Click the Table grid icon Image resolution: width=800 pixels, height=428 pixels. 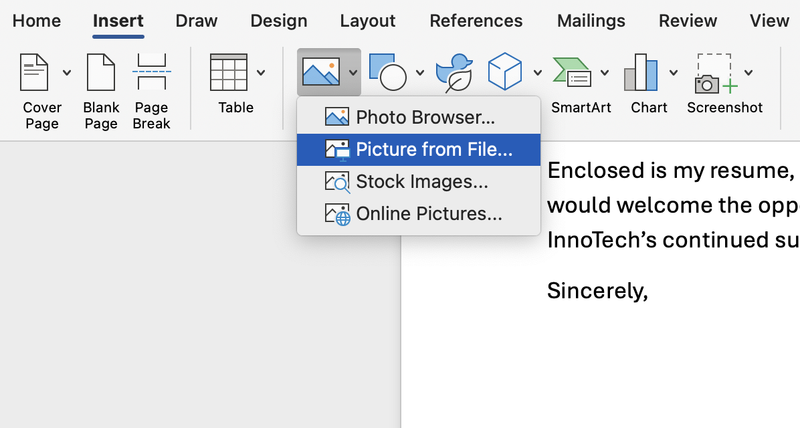[x=228, y=73]
